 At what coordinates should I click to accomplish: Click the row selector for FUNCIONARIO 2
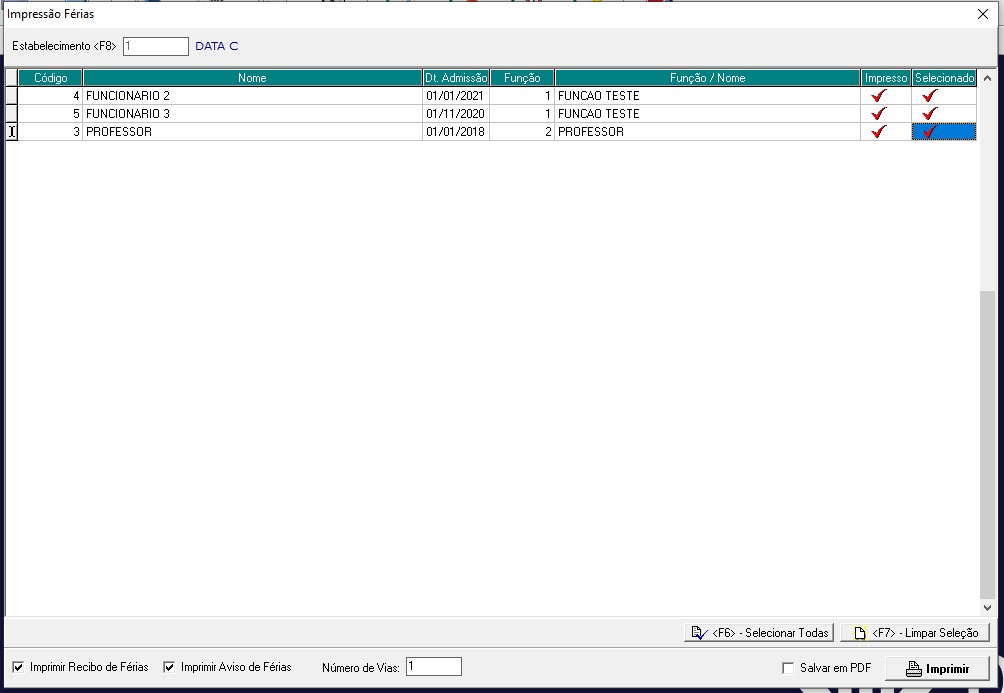point(12,95)
